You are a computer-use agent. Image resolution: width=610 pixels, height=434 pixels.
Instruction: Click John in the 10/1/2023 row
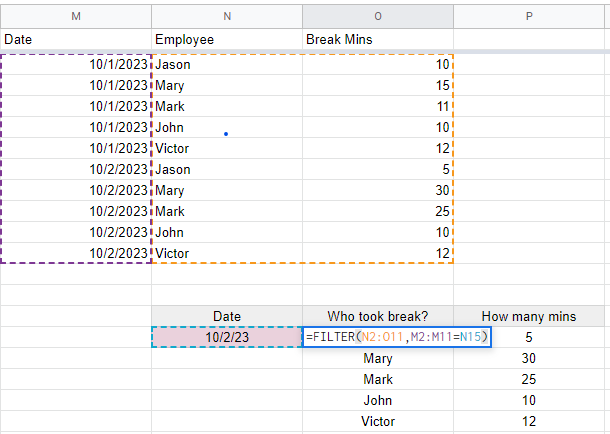click(227, 127)
